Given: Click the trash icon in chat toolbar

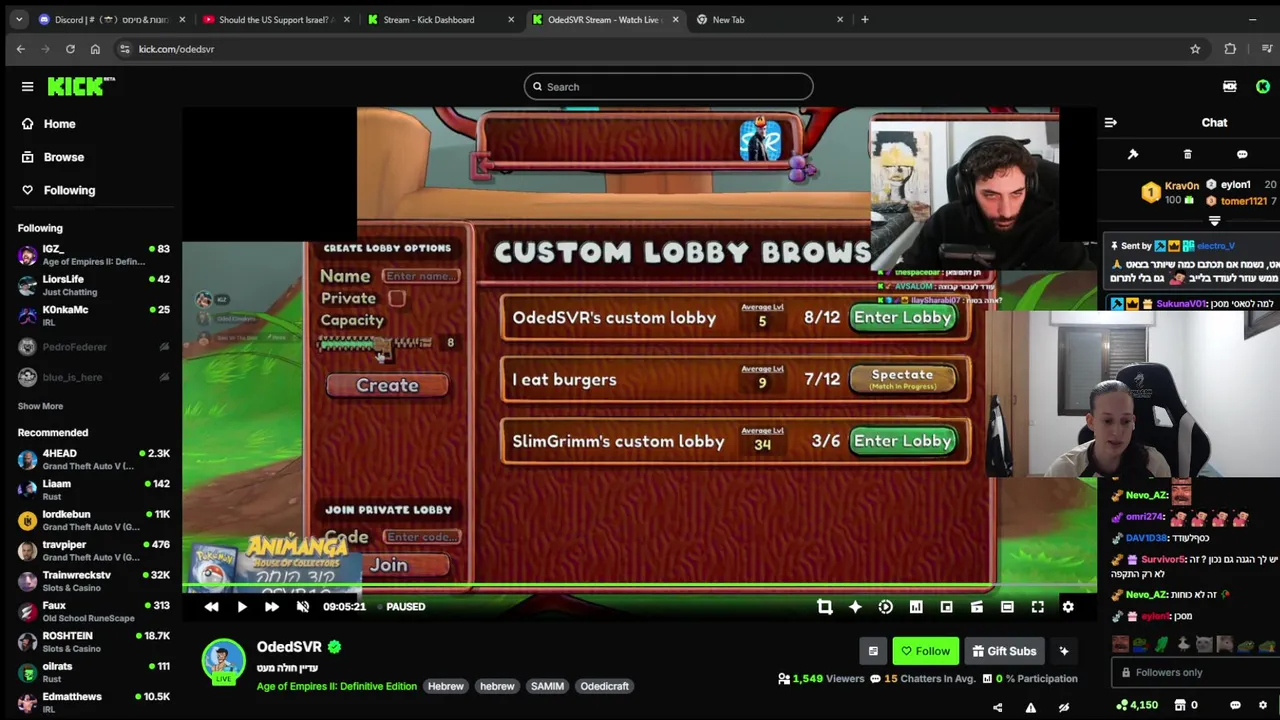Looking at the screenshot, I should click(1188, 155).
